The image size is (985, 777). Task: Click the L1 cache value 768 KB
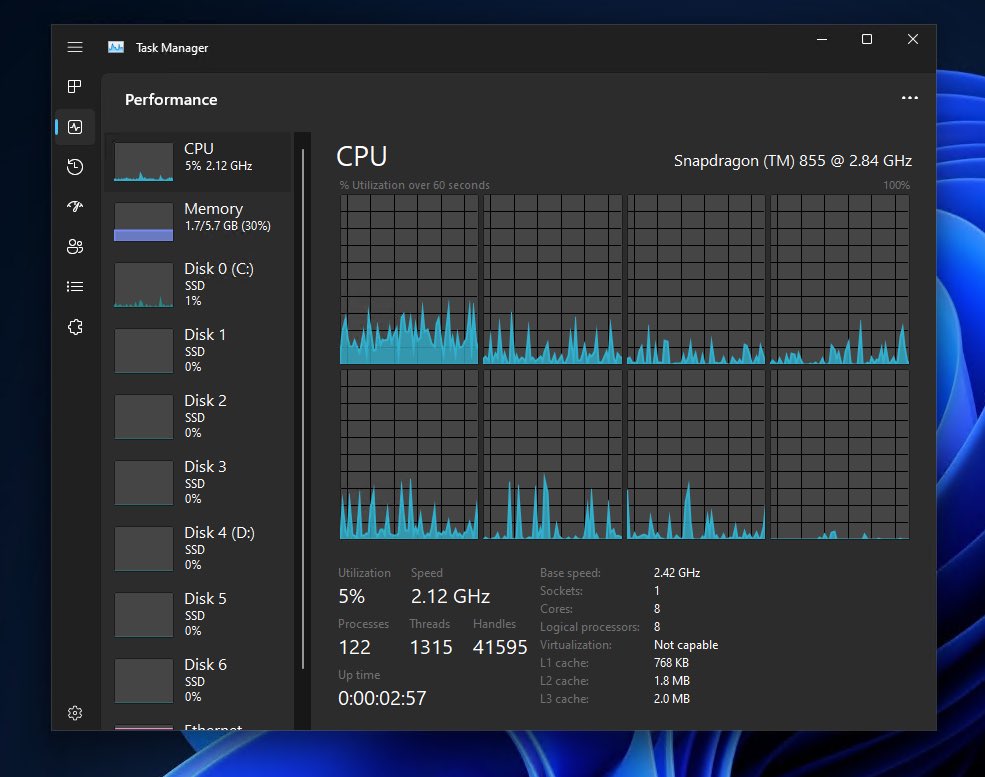pos(671,663)
